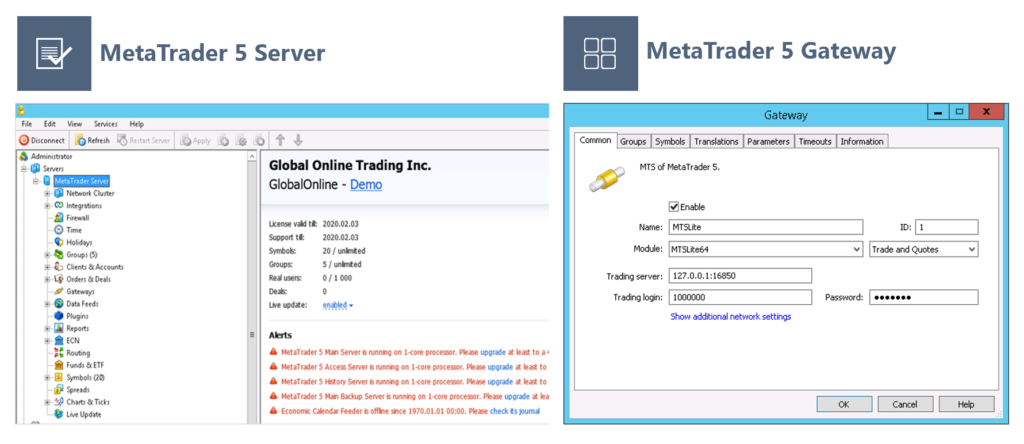
Task: Click the Network Cluster node icon
Action: [x=59, y=193]
